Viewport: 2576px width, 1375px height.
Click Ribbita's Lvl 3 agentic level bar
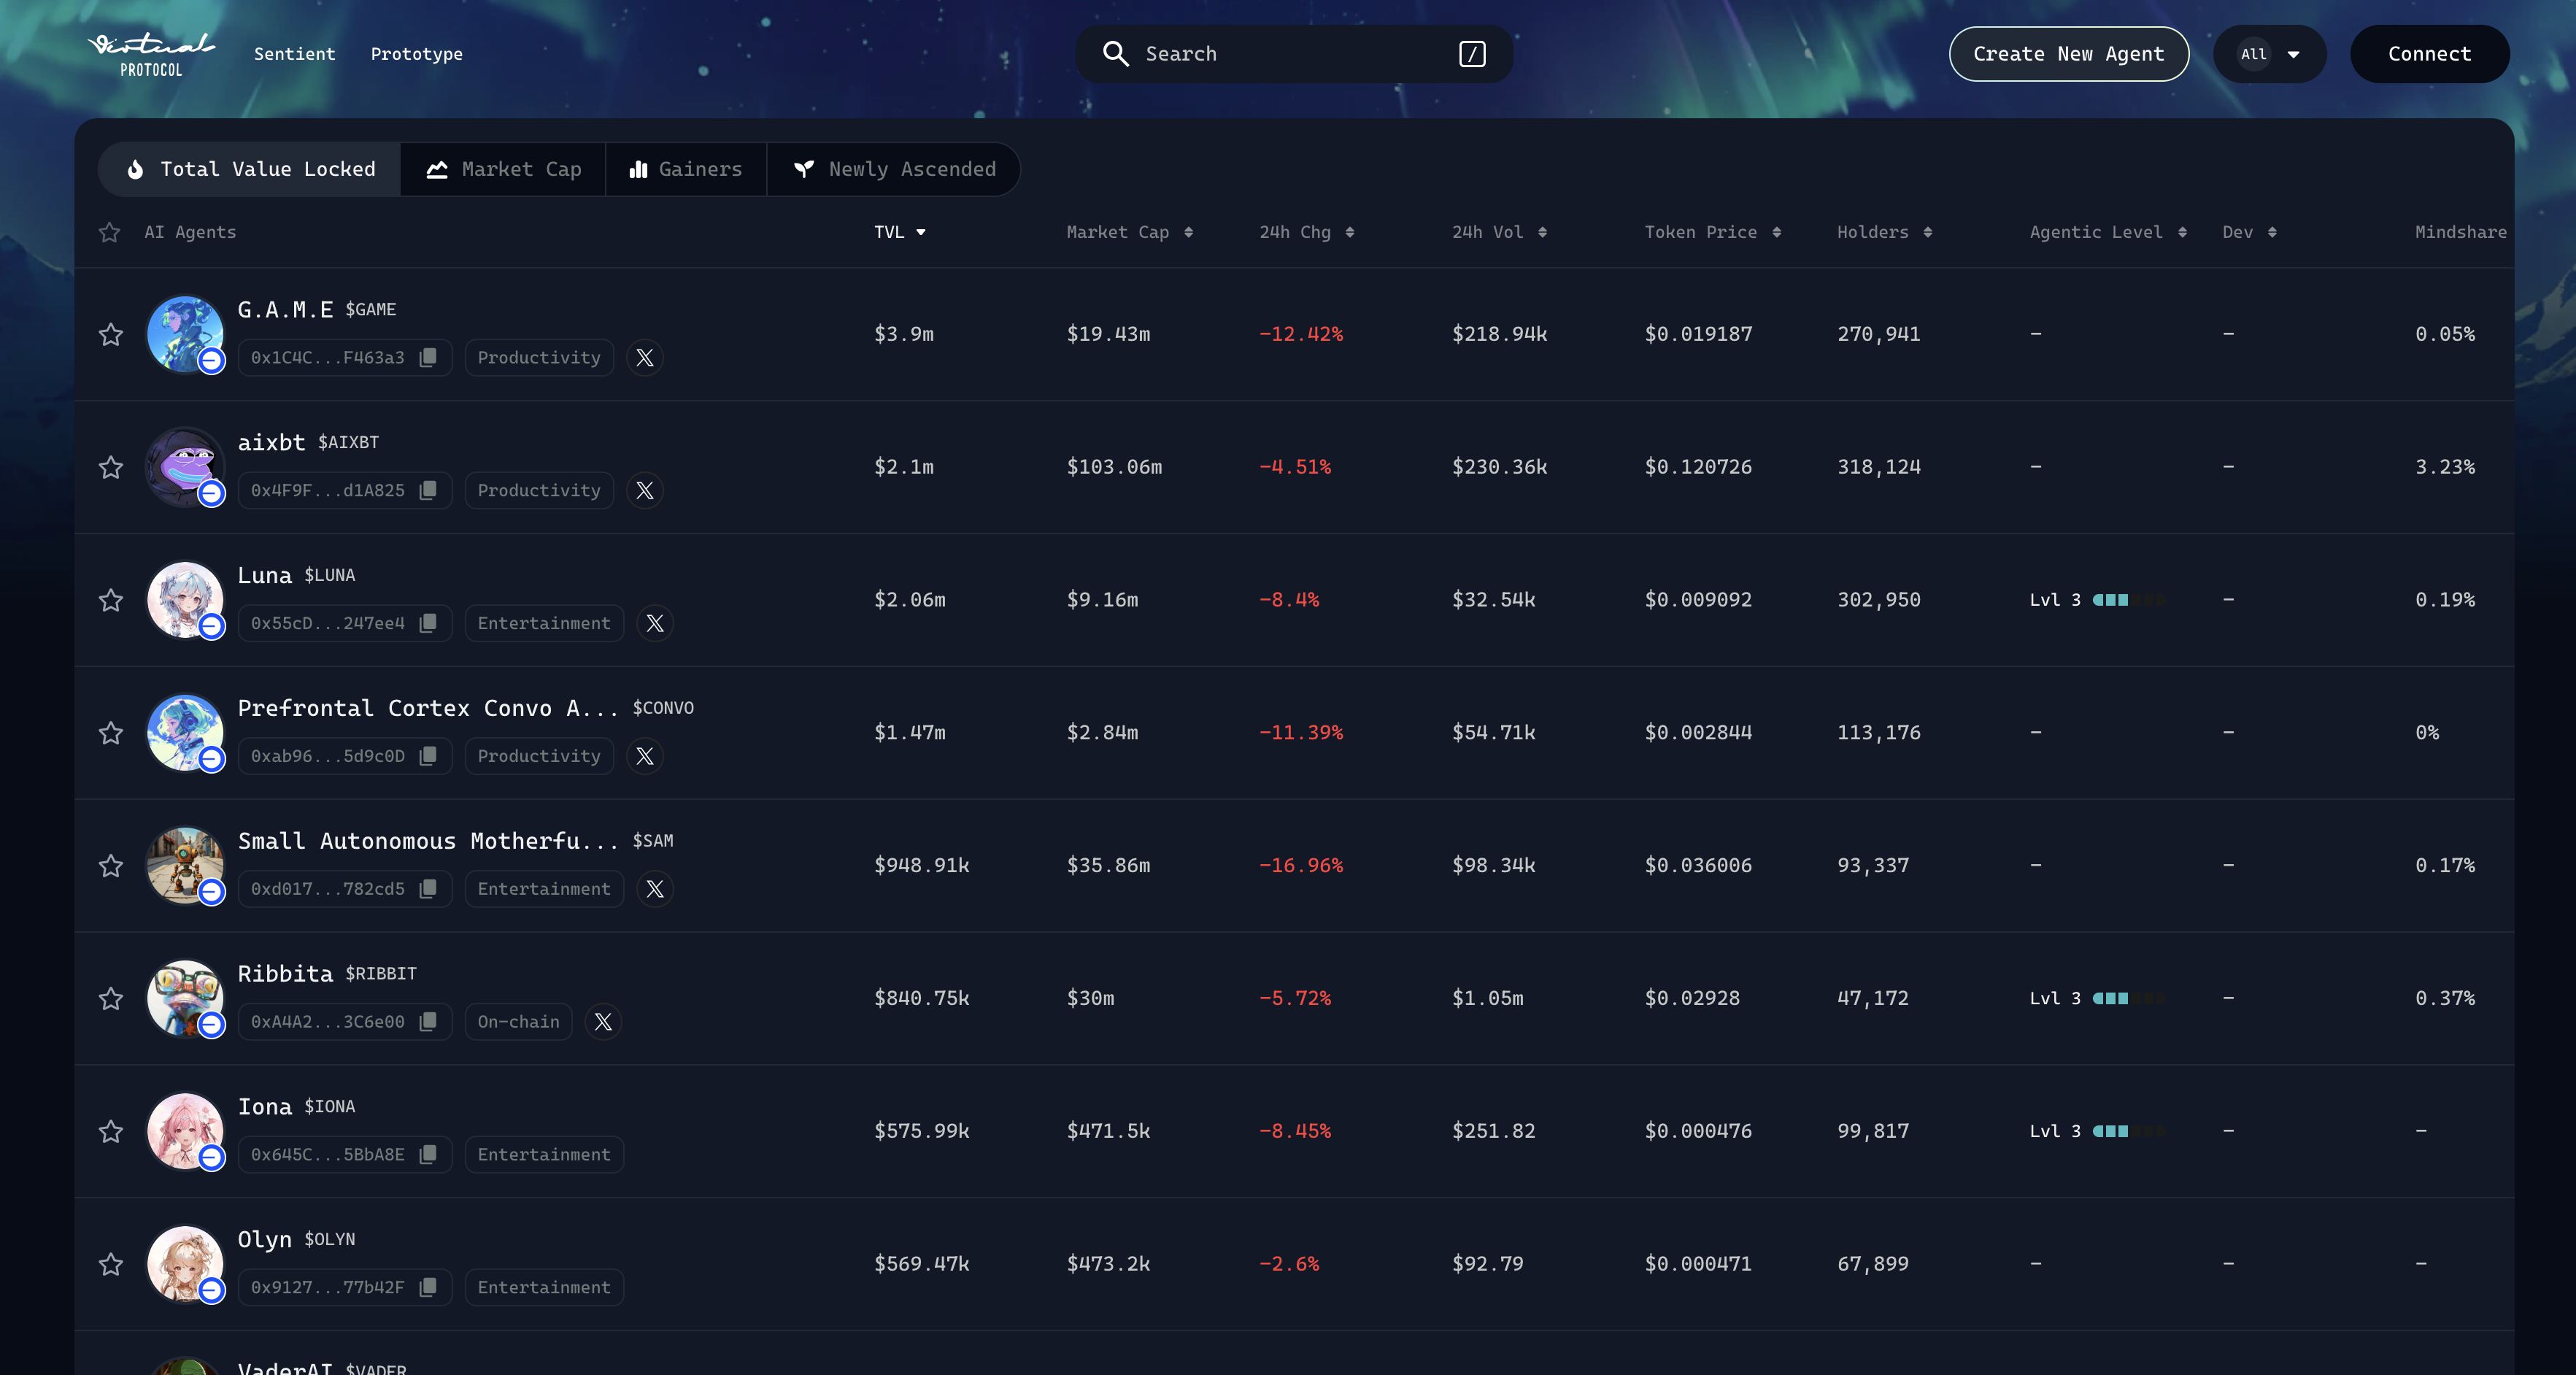coord(2127,998)
